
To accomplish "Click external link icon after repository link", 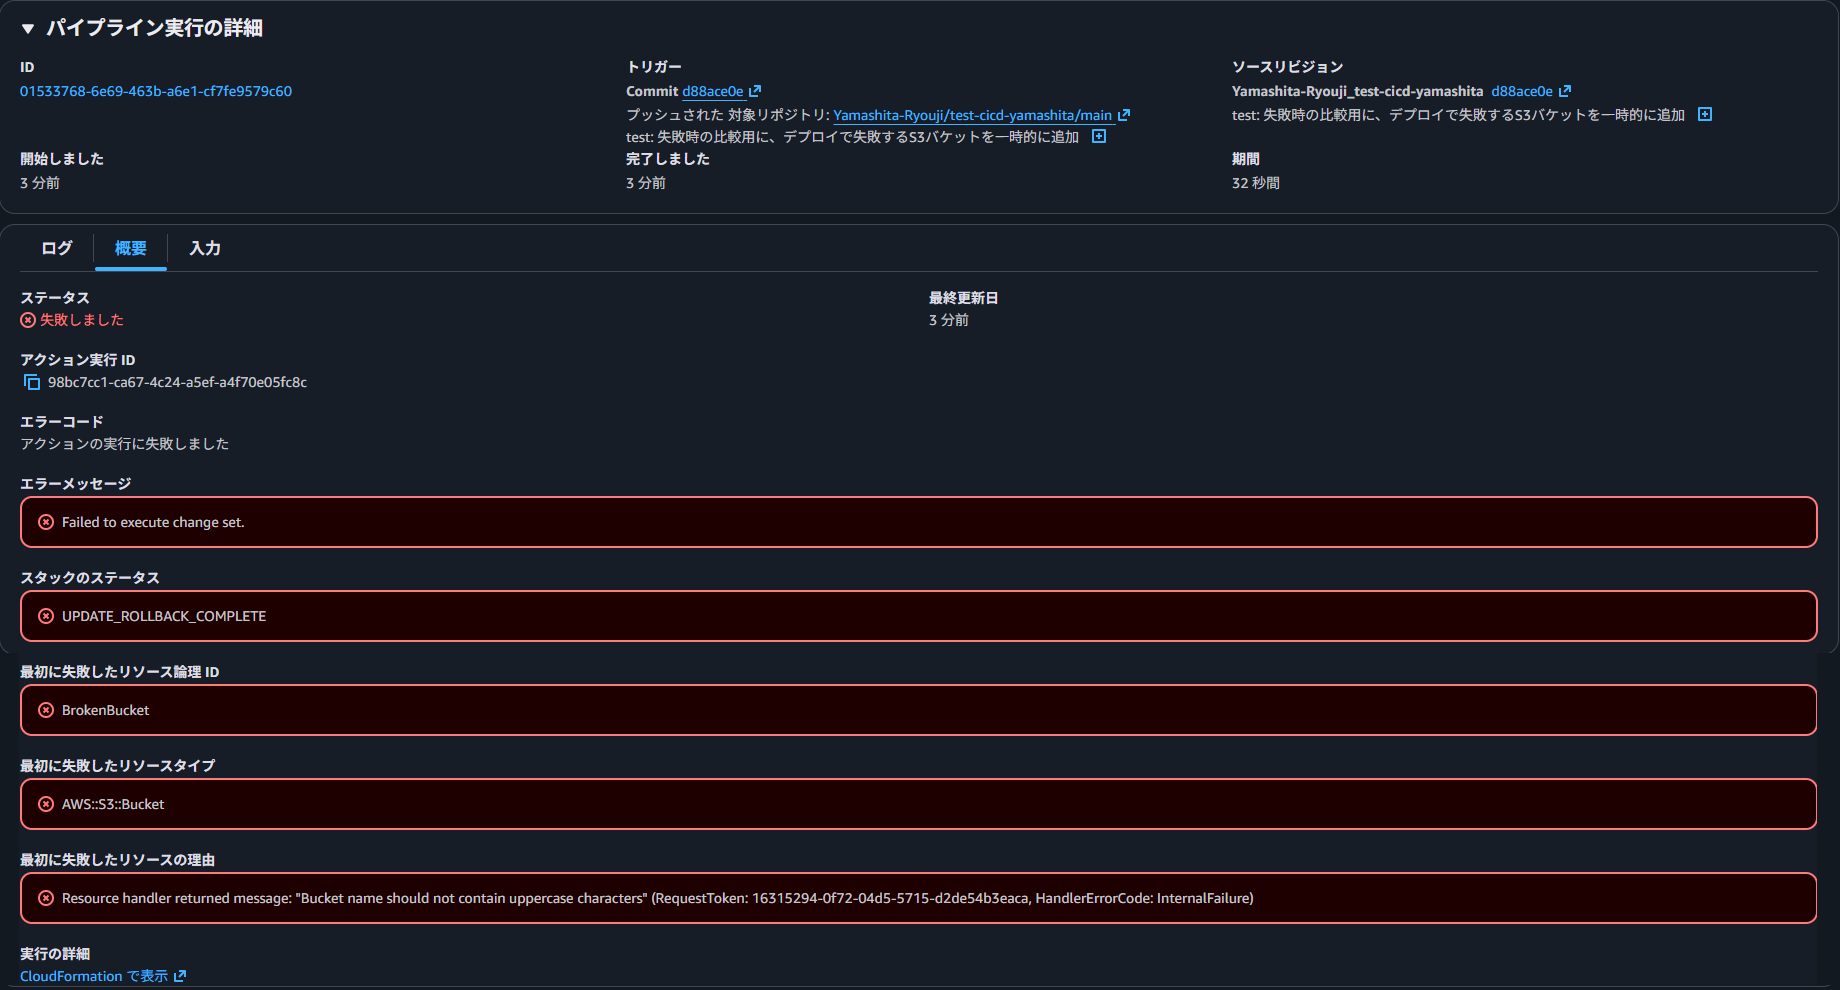I will click(1123, 115).
